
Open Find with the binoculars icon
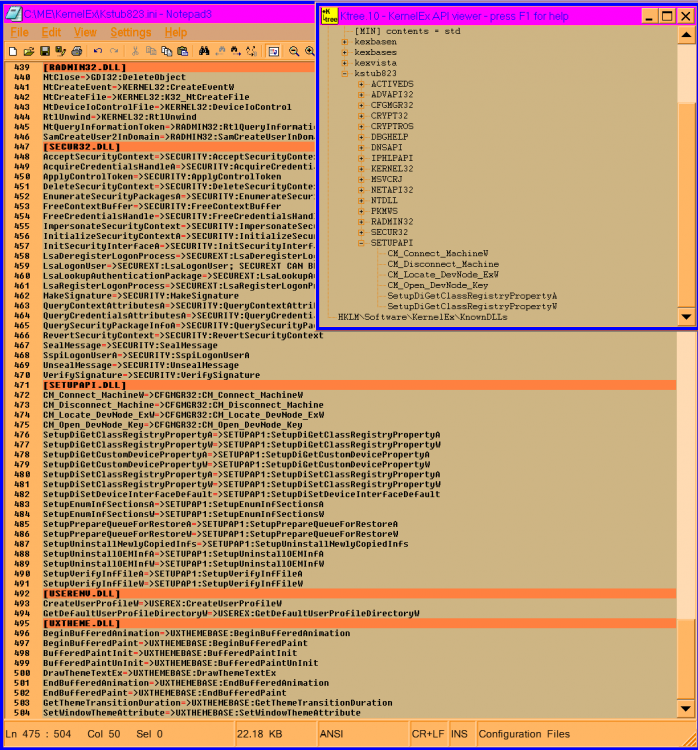pos(203,51)
